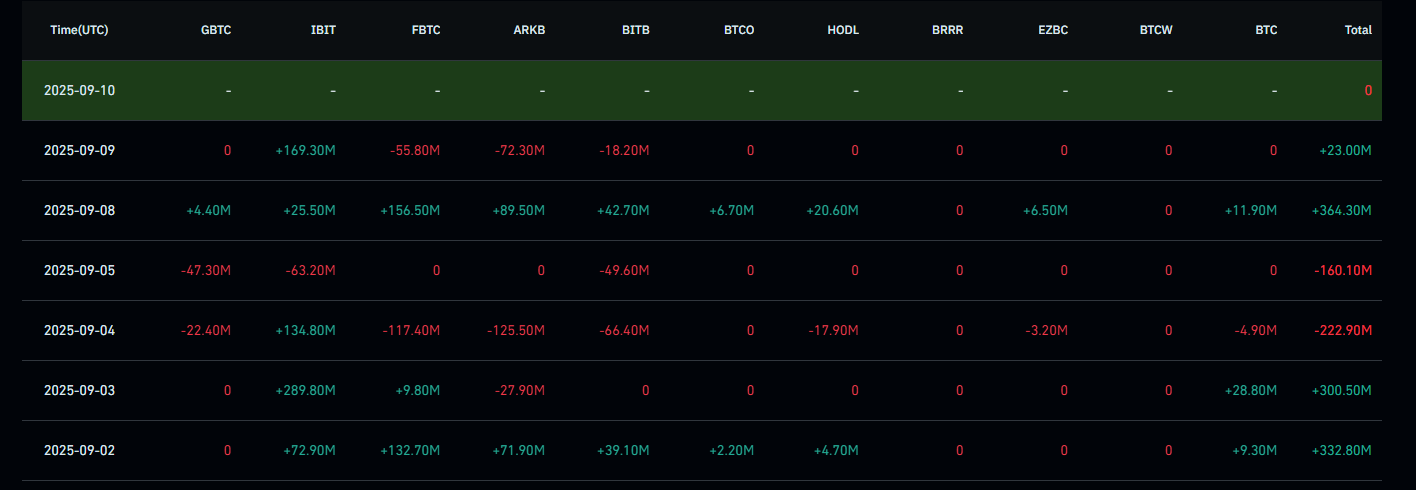Click the +169.30M IBIT inflow value

point(305,150)
